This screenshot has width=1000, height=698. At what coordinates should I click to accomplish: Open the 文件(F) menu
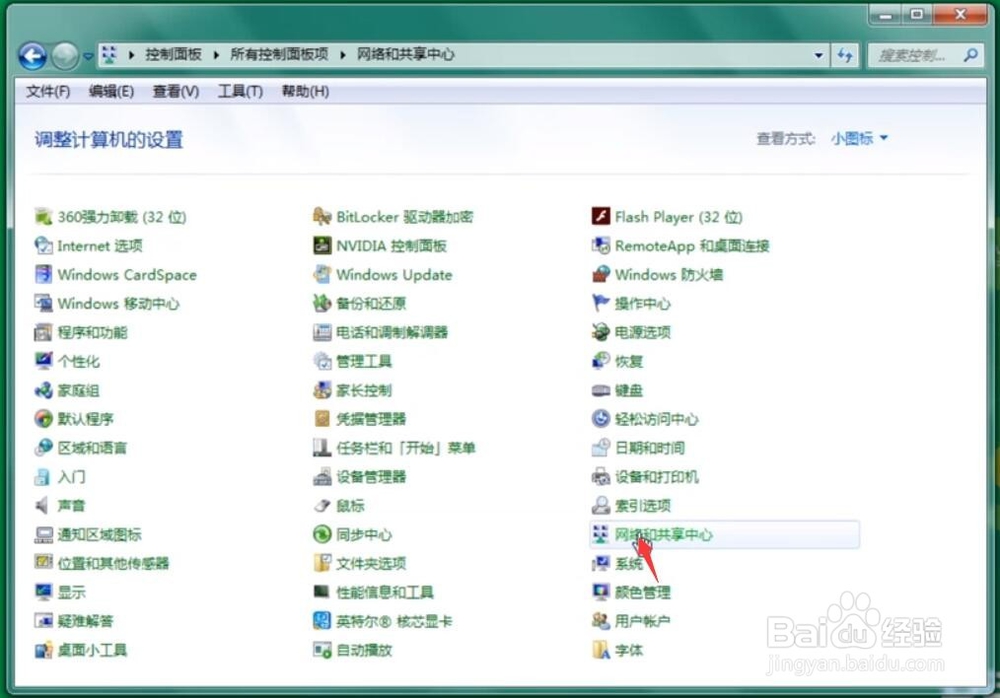coord(48,92)
